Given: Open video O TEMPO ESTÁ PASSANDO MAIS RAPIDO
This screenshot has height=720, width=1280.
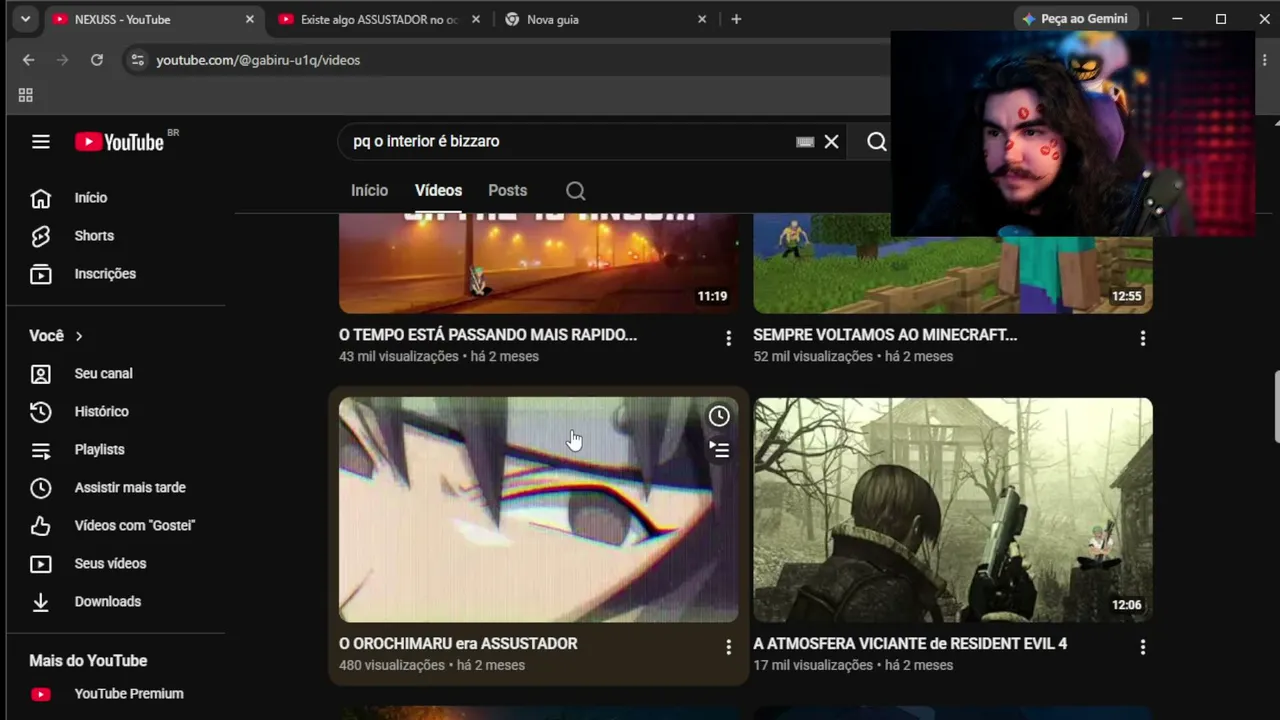Looking at the screenshot, I should tap(488, 335).
